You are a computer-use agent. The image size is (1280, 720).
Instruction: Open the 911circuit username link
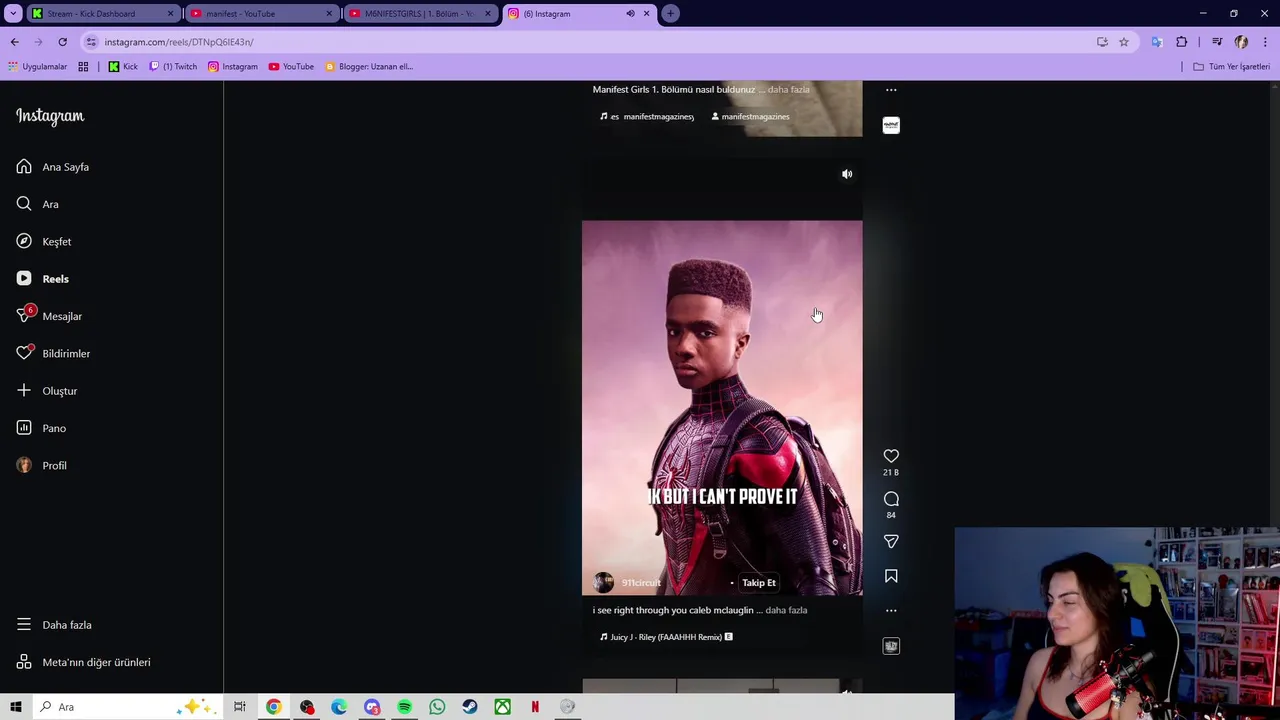click(x=641, y=583)
